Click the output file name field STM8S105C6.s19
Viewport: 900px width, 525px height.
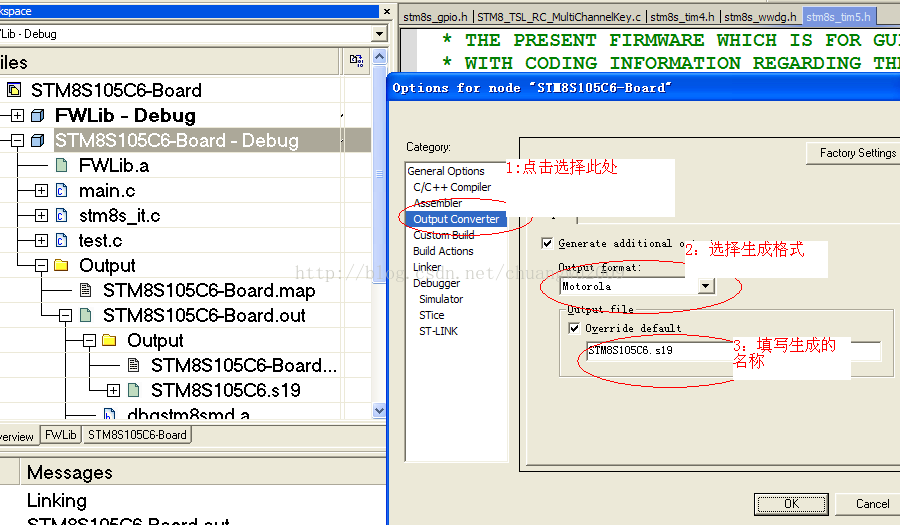(734, 351)
